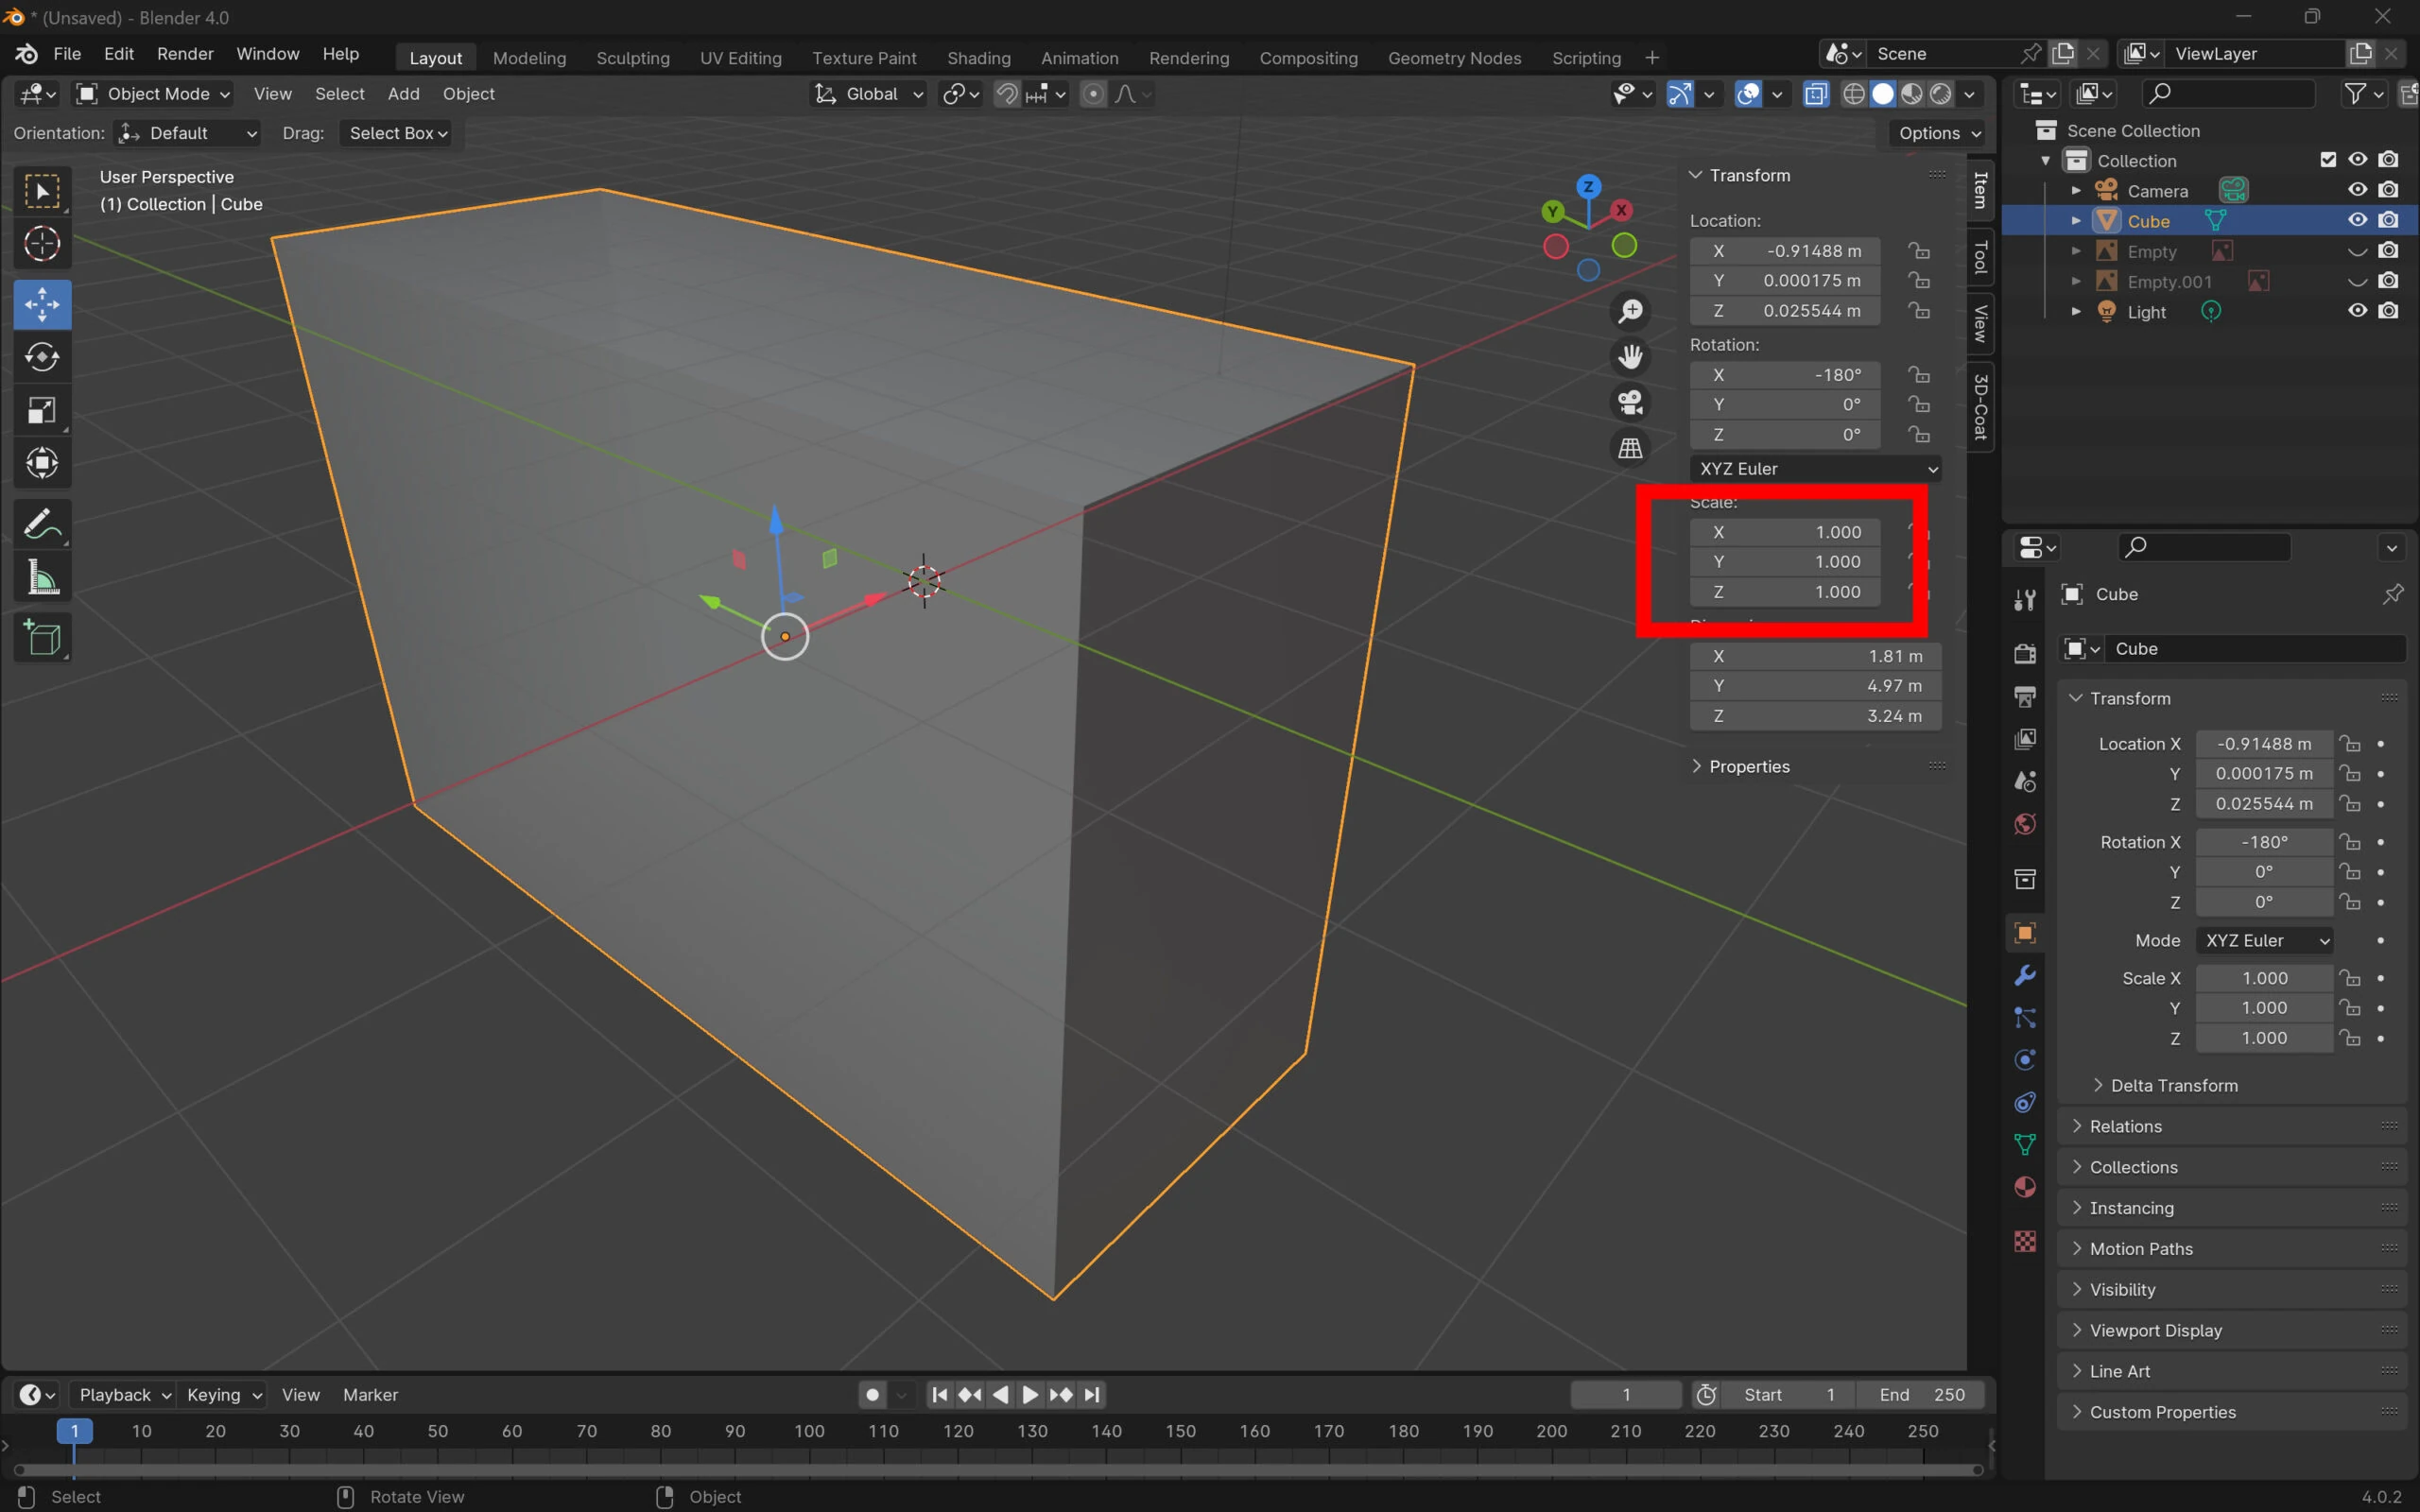Expand the Delta Transform panel
The image size is (2420, 1512).
[2172, 1085]
